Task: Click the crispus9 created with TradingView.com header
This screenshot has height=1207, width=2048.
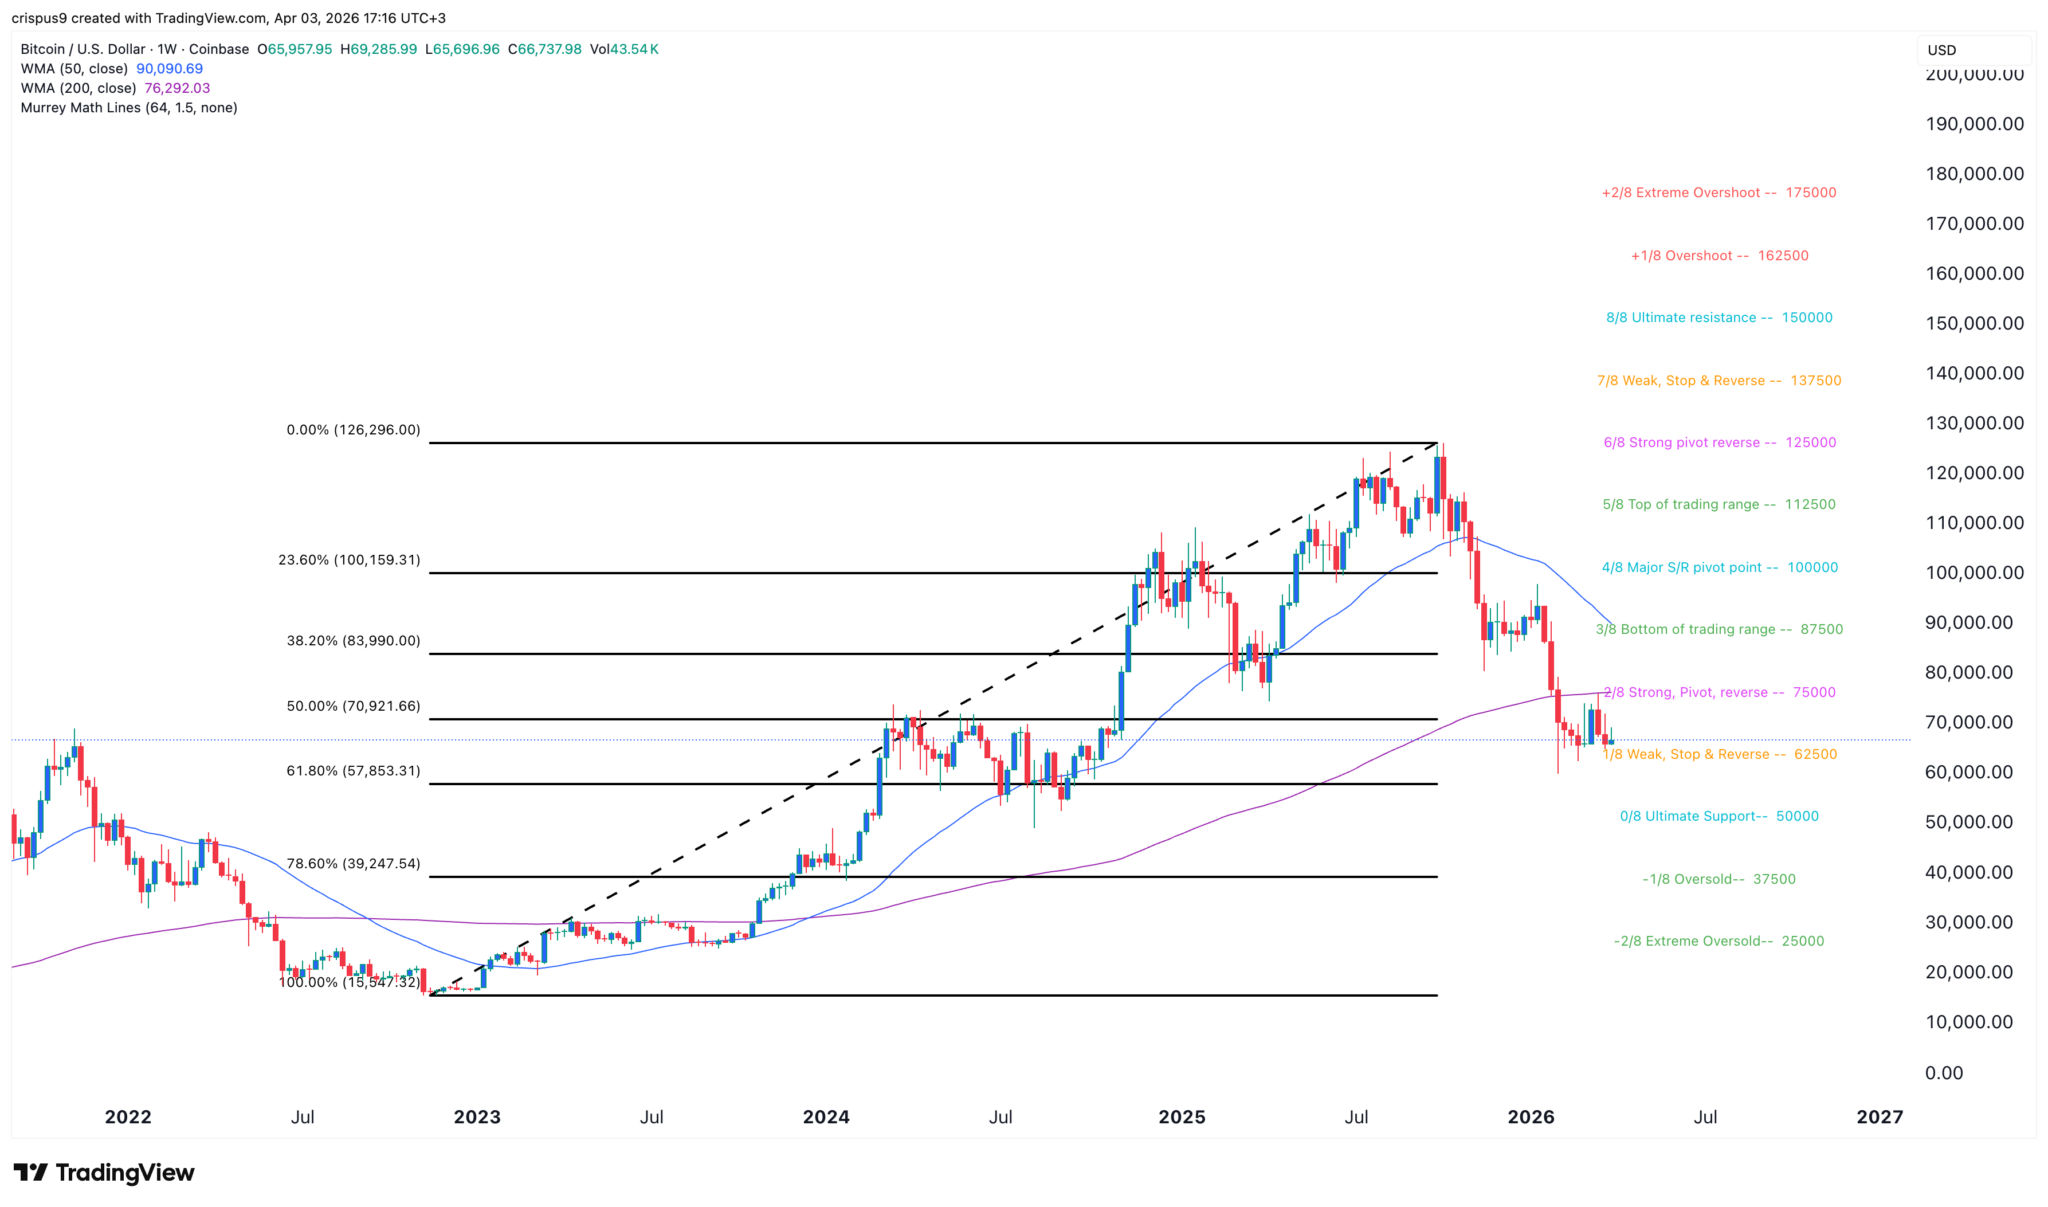Action: coord(228,18)
